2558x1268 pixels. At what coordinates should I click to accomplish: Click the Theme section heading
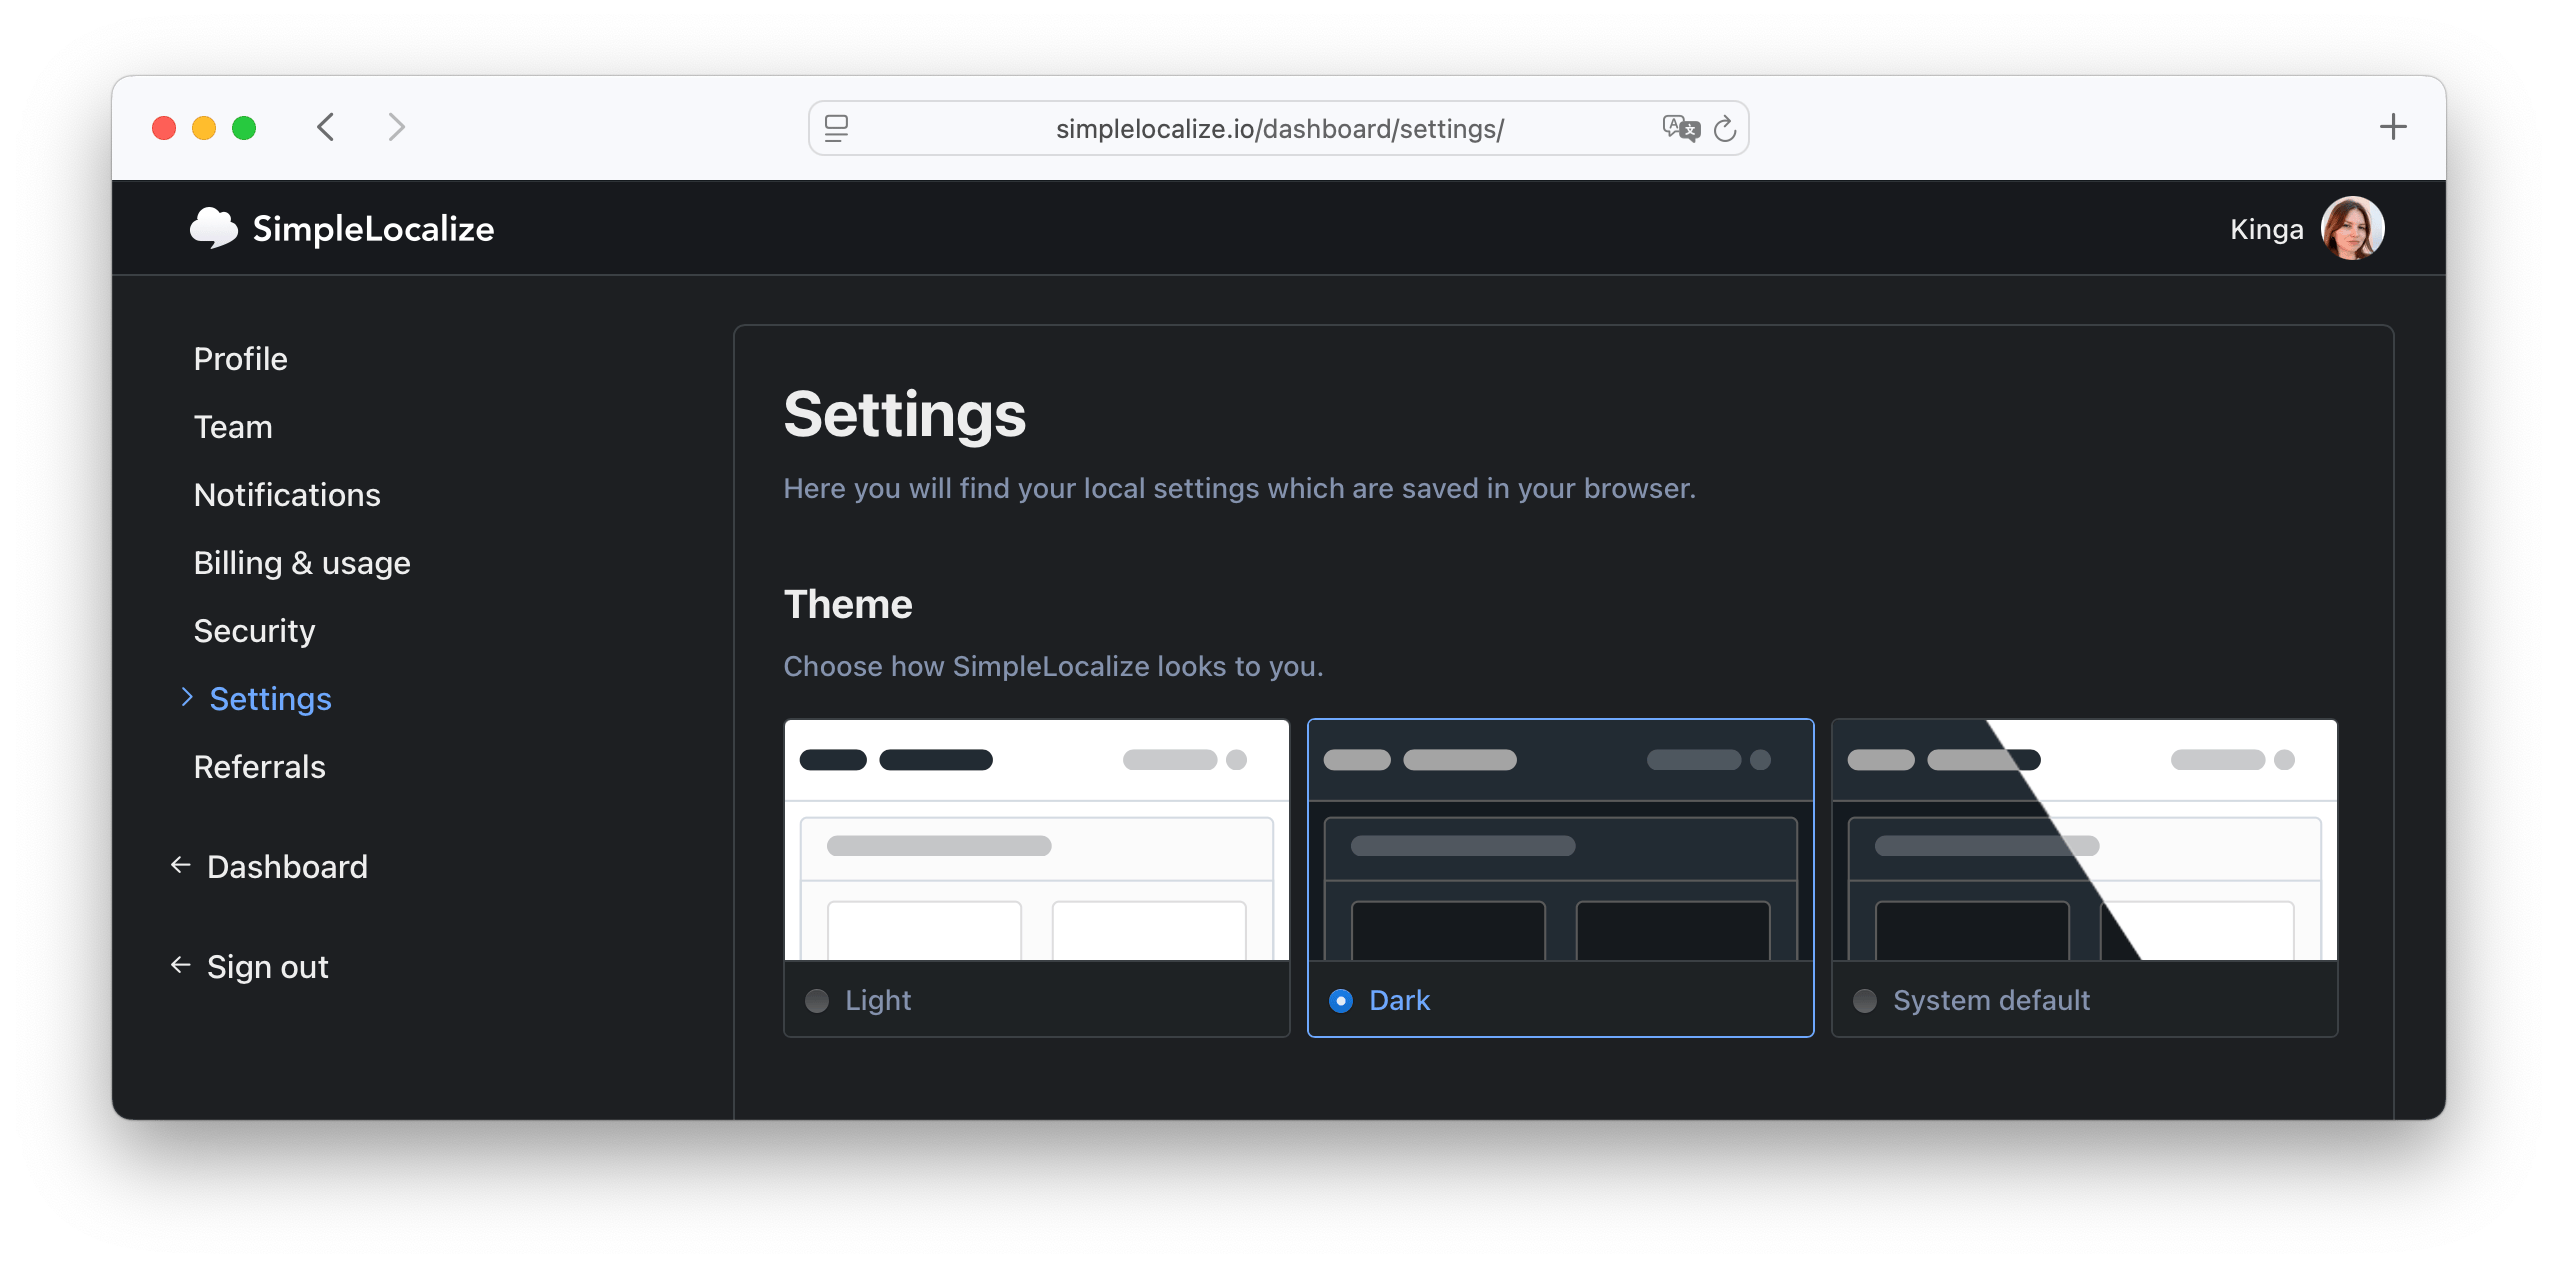point(848,604)
